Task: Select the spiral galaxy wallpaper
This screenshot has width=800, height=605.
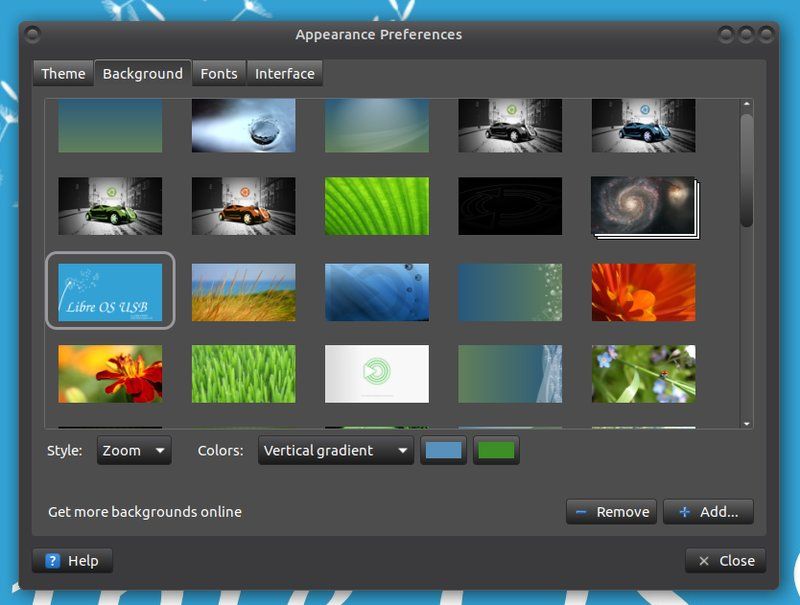Action: tap(641, 207)
